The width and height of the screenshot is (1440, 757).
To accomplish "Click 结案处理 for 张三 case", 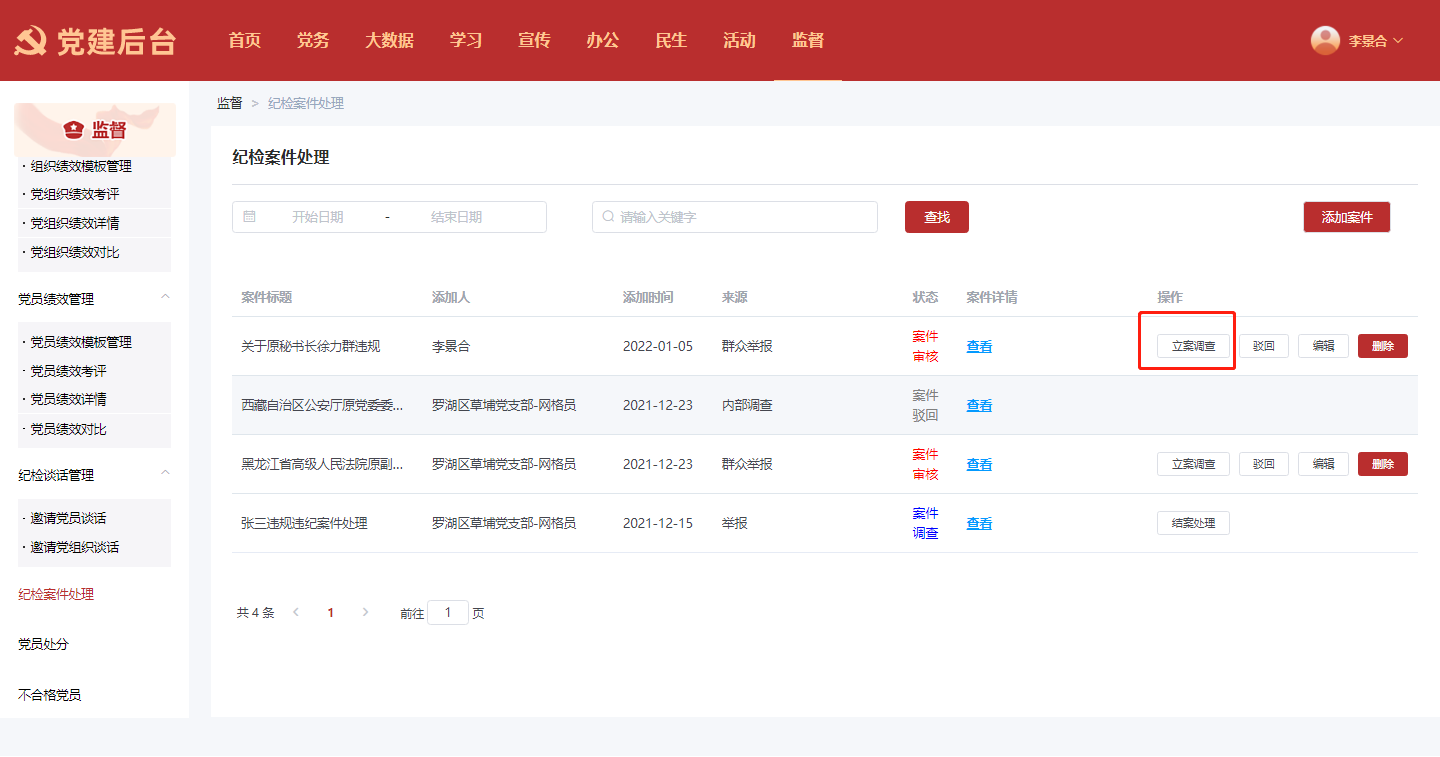I will [1193, 523].
